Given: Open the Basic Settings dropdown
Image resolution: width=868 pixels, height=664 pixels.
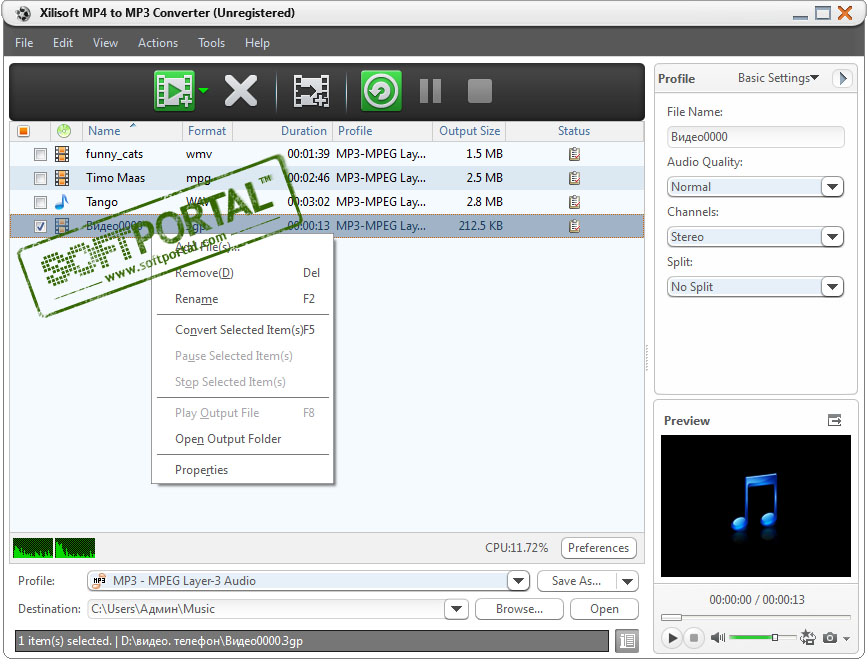Looking at the screenshot, I should tap(778, 78).
